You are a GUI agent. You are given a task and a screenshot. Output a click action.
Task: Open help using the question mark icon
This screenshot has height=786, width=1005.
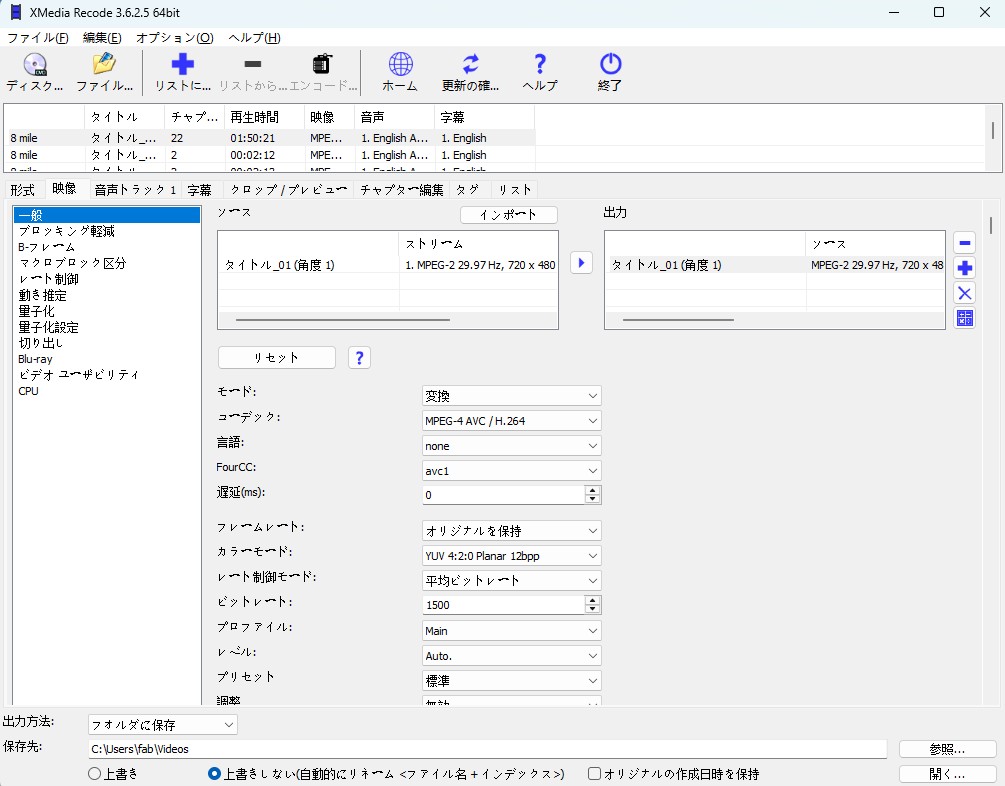point(539,72)
